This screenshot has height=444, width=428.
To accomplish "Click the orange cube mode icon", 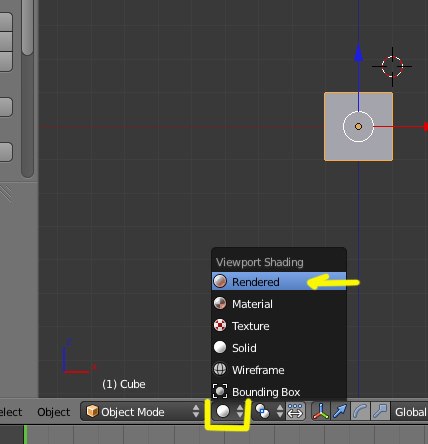I will [x=92, y=411].
